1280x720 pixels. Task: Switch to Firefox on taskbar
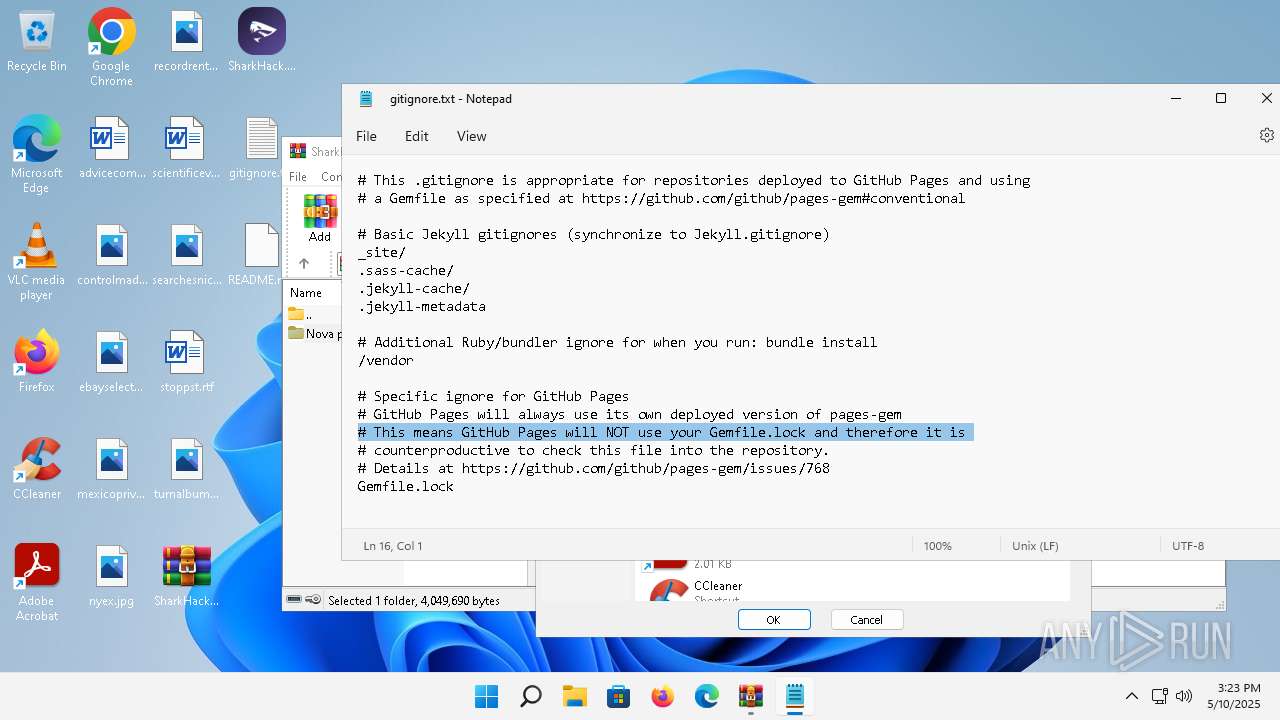663,696
